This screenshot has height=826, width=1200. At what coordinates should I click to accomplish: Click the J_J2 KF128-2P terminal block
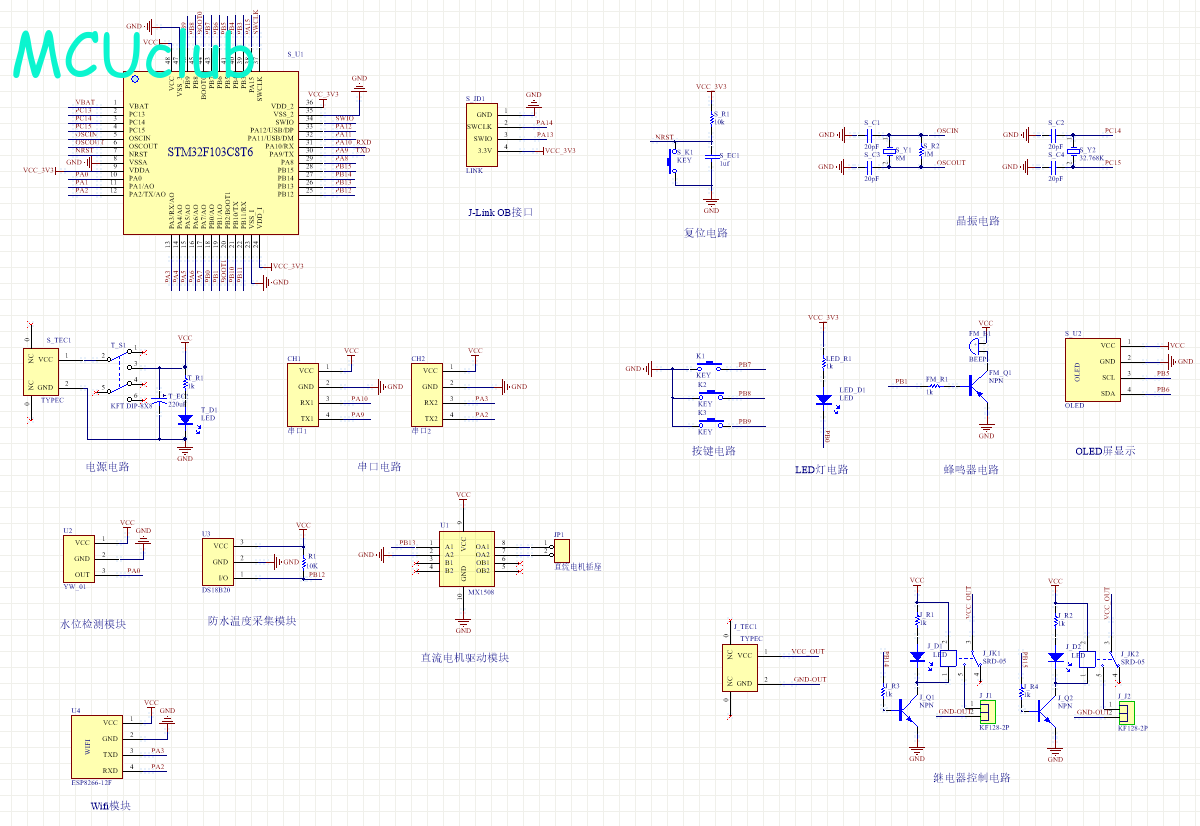pyautogui.click(x=1125, y=712)
